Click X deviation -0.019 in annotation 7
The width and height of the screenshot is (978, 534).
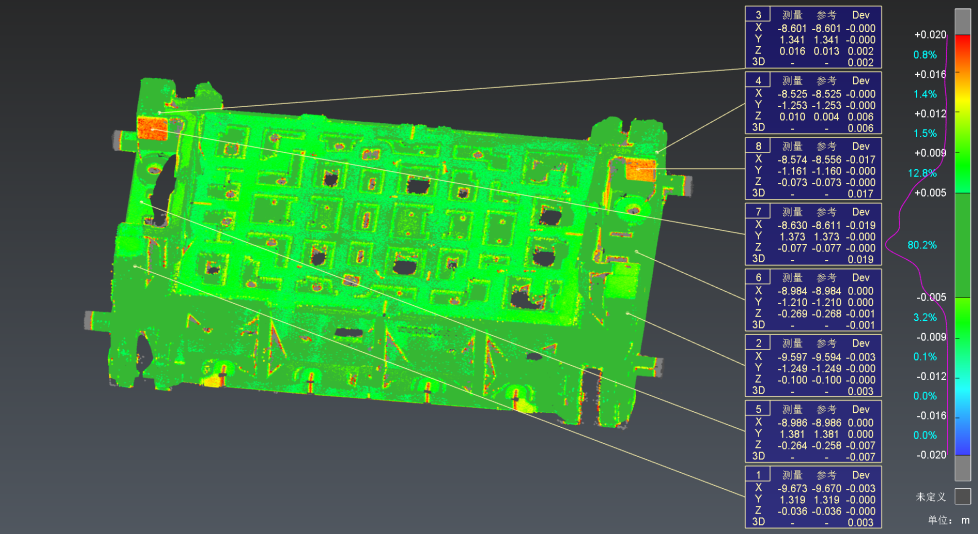(x=861, y=225)
